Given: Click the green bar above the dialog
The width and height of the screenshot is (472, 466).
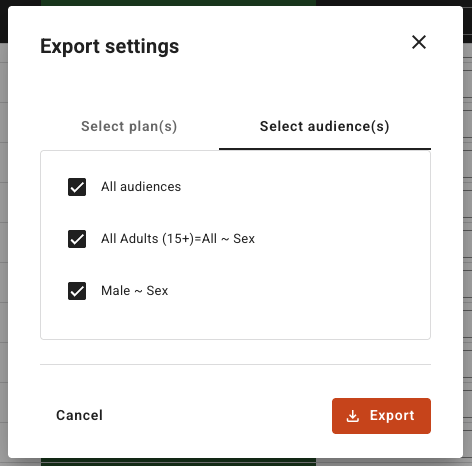Looking at the screenshot, I should 178,3.
